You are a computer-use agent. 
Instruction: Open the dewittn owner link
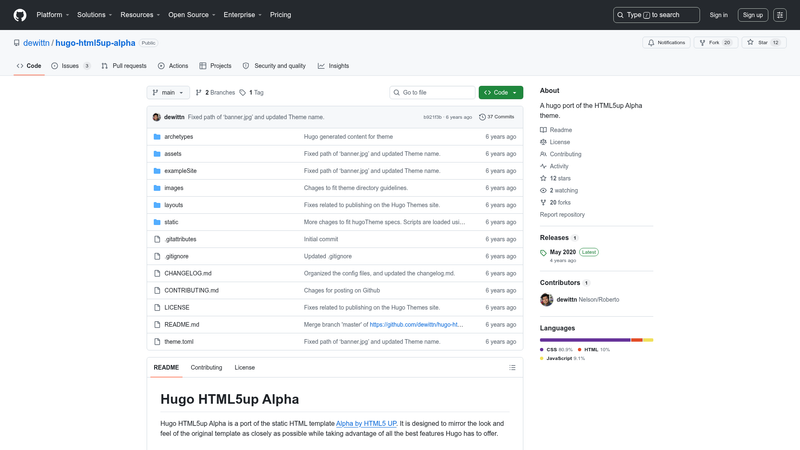[x=36, y=43]
